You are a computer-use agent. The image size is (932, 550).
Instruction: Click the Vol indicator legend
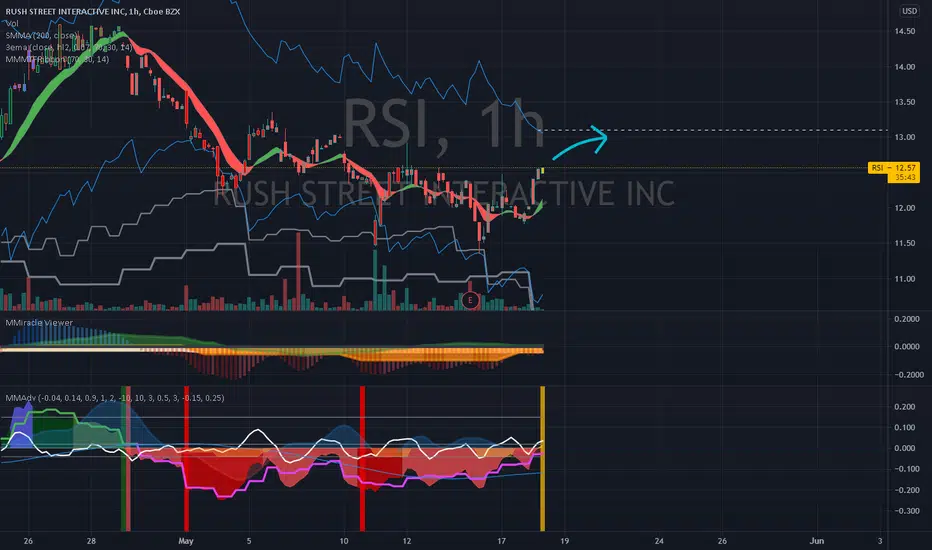click(x=12, y=24)
